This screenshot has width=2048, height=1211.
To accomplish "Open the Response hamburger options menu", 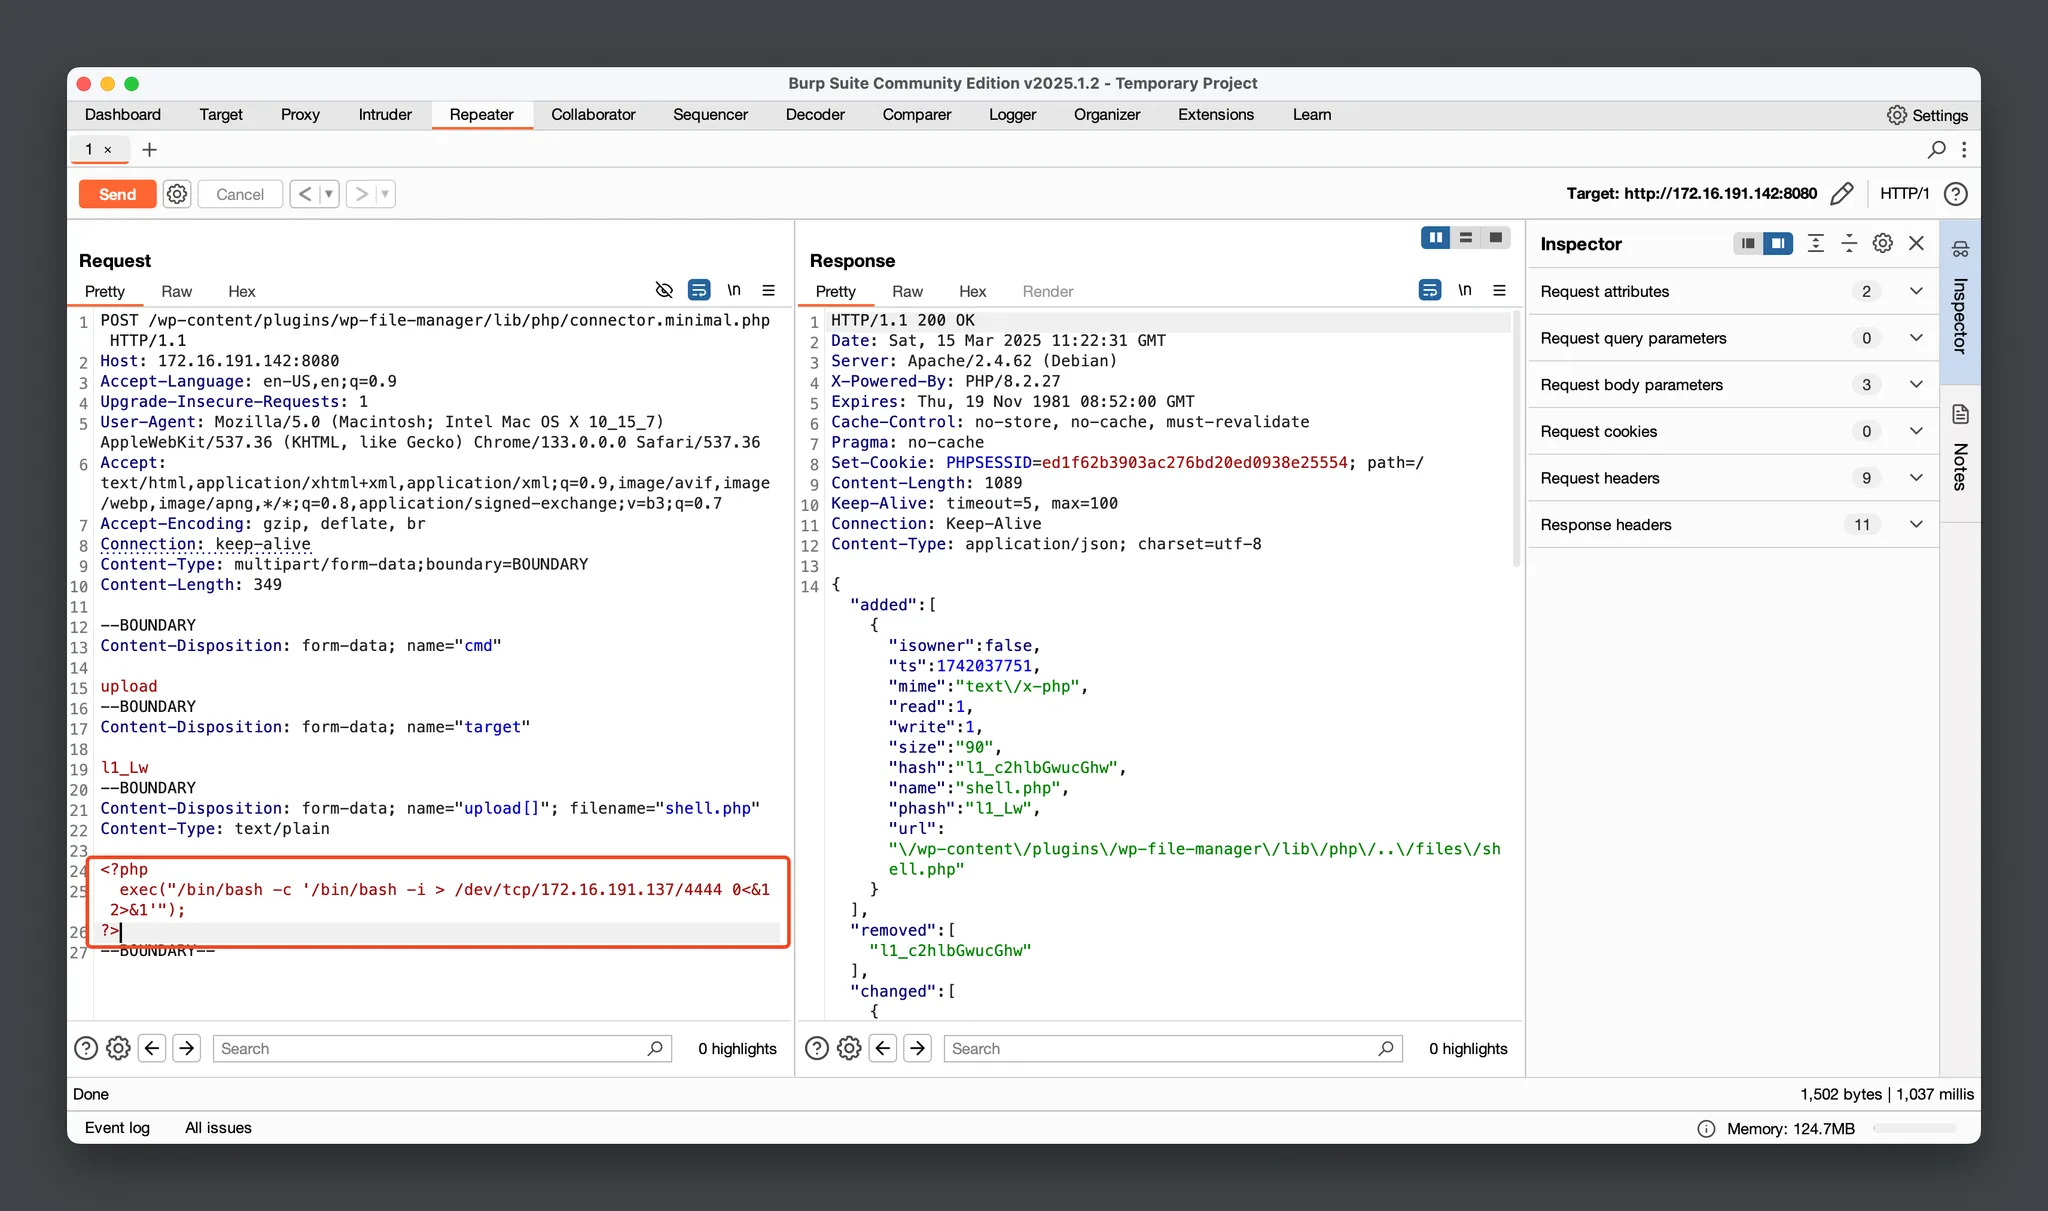I will point(1499,291).
